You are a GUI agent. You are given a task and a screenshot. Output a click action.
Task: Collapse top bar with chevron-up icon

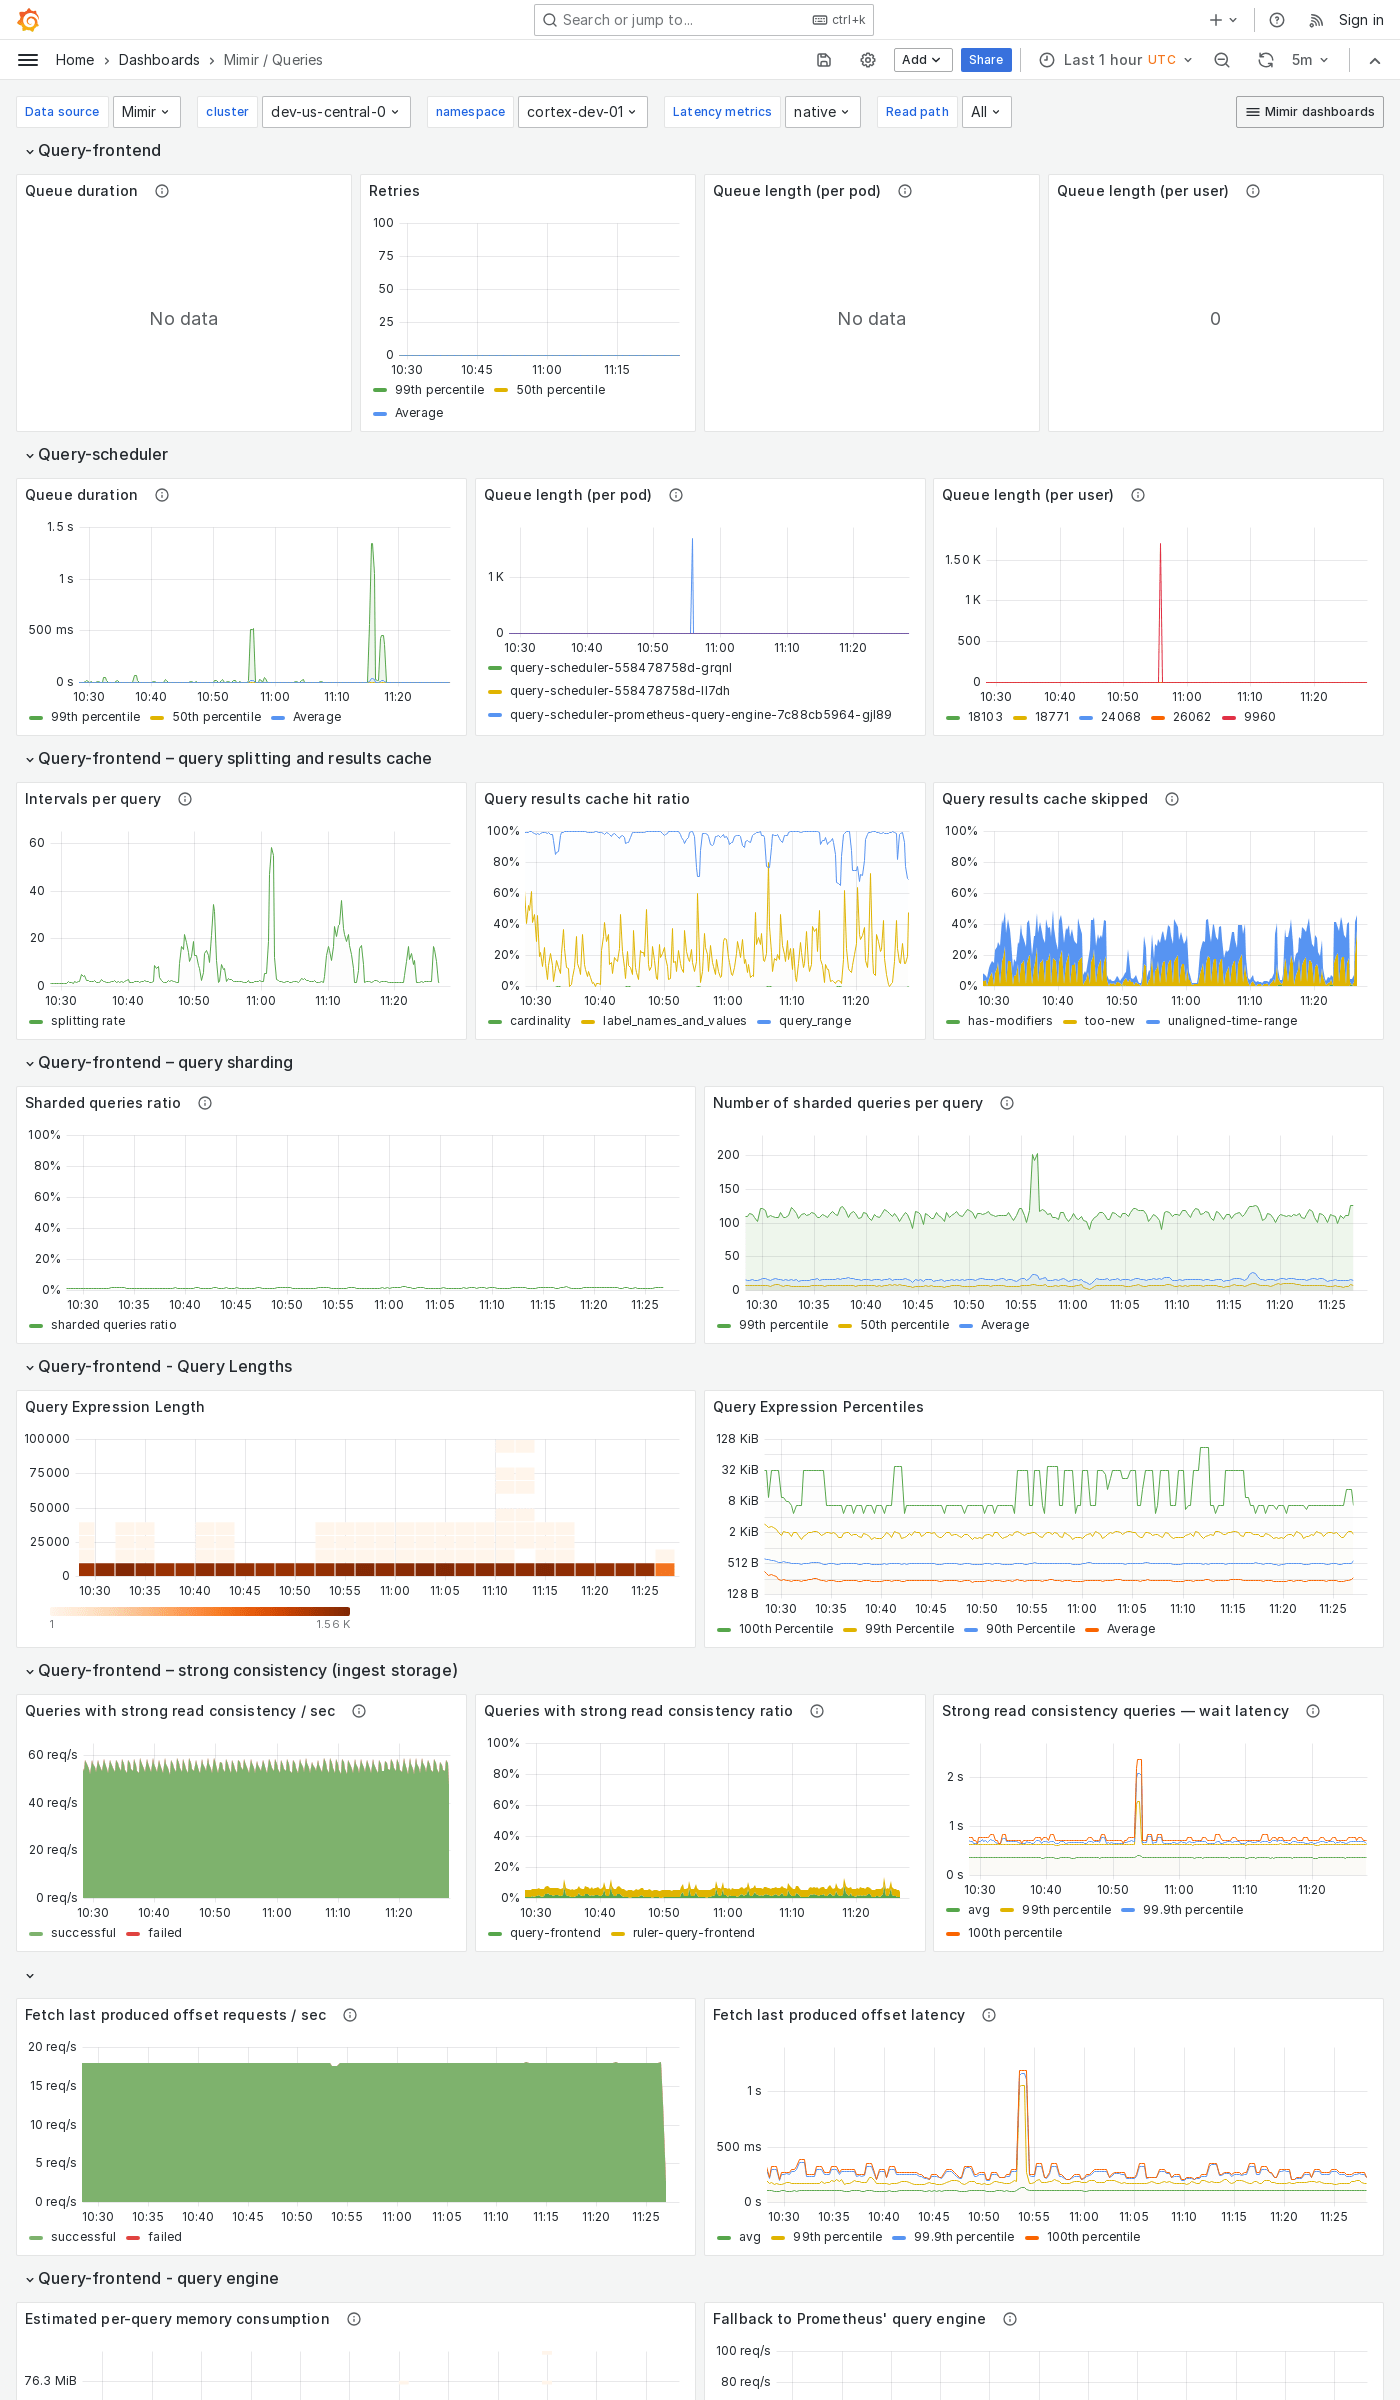[x=1375, y=60]
